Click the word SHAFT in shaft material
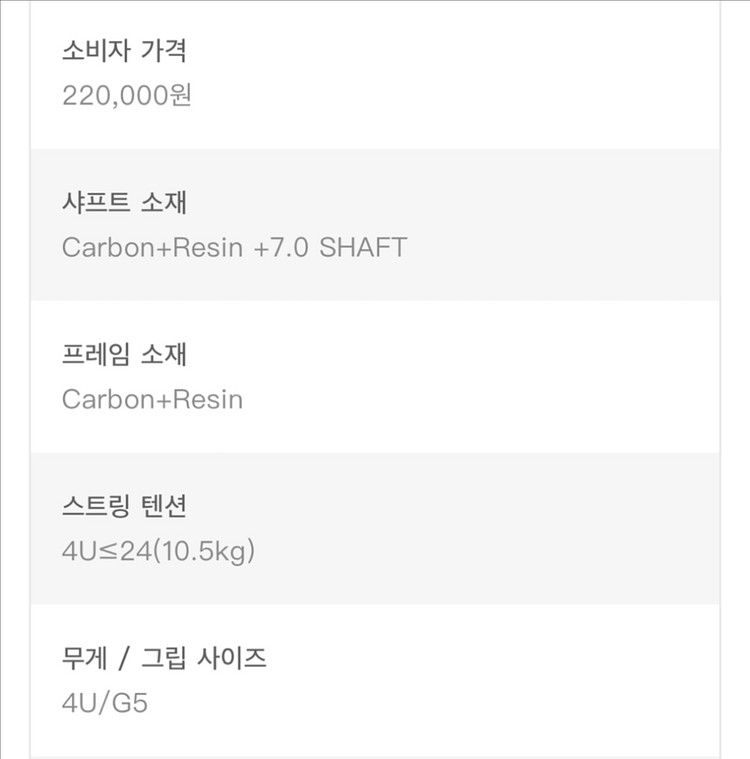 [x=363, y=247]
